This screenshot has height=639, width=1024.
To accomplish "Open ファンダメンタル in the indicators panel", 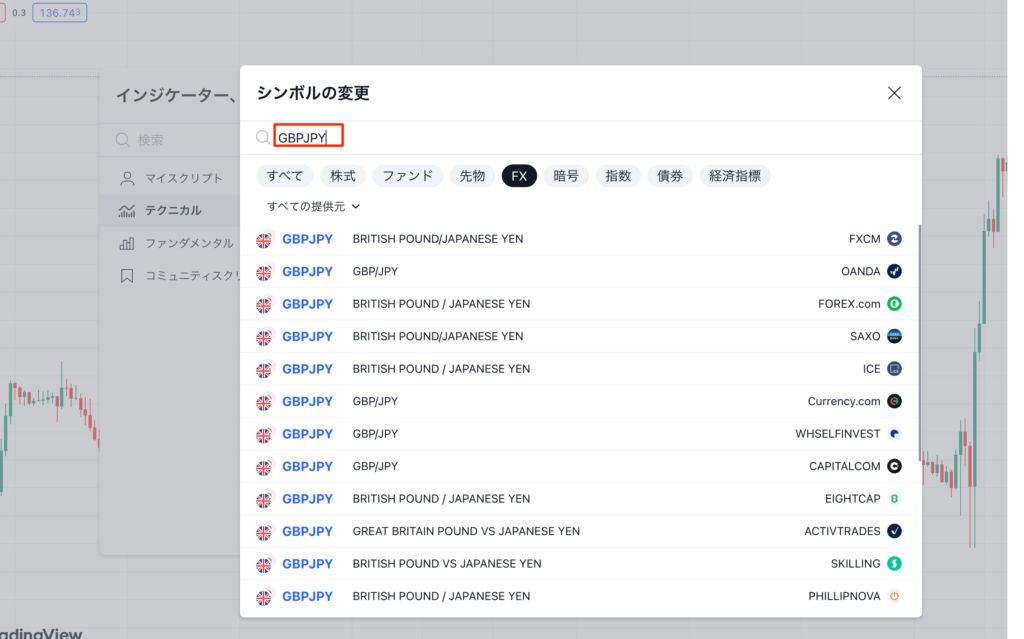I will [x=171, y=243].
